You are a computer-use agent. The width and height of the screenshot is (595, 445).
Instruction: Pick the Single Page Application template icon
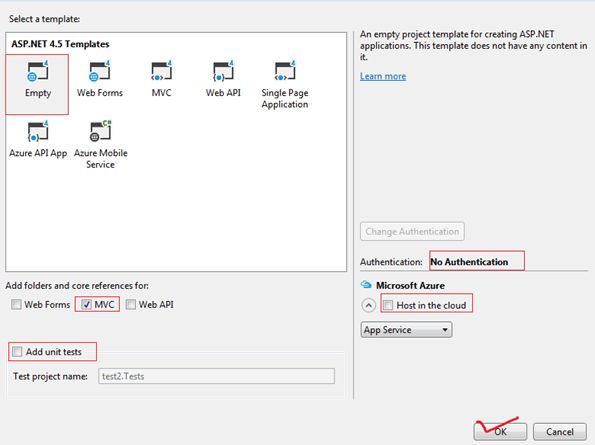pos(285,71)
